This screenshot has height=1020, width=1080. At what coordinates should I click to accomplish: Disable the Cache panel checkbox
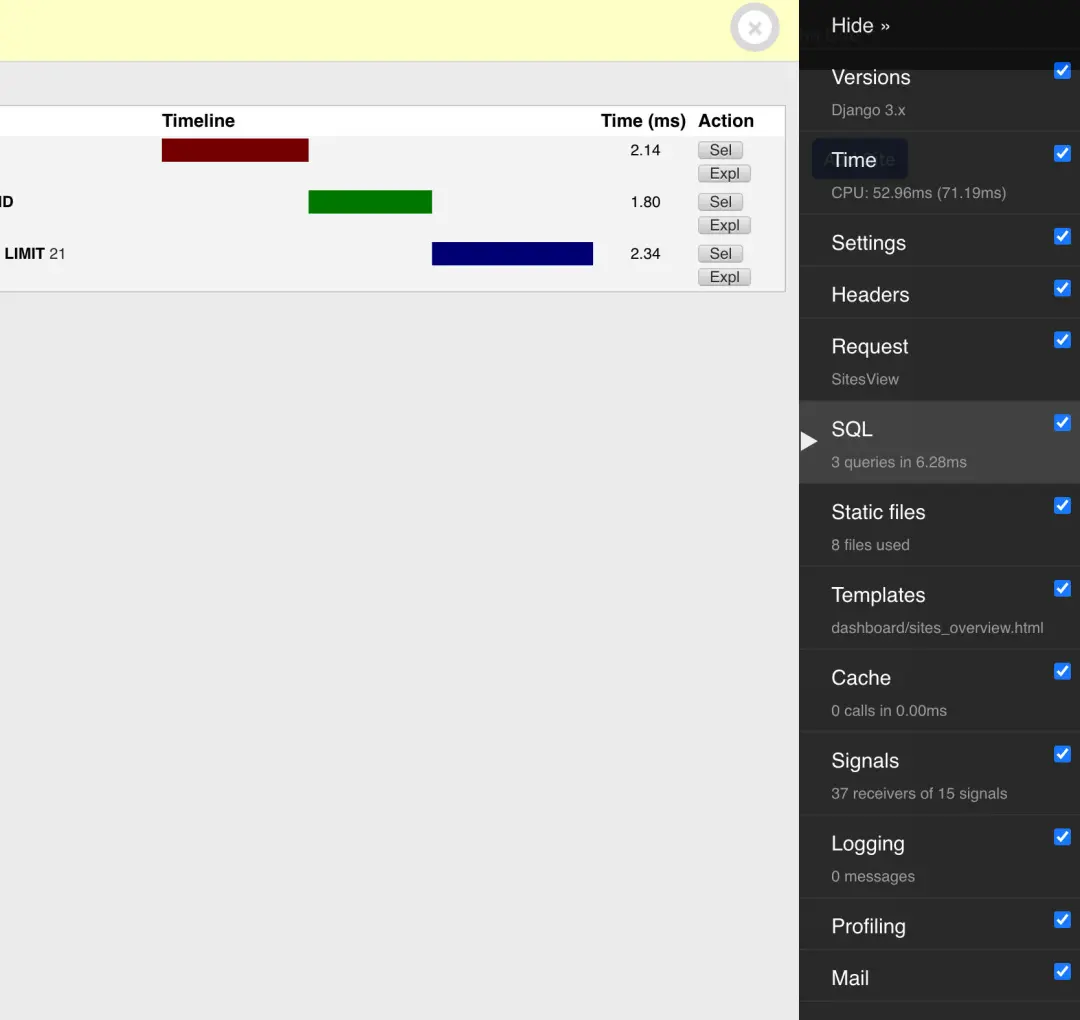coord(1062,671)
